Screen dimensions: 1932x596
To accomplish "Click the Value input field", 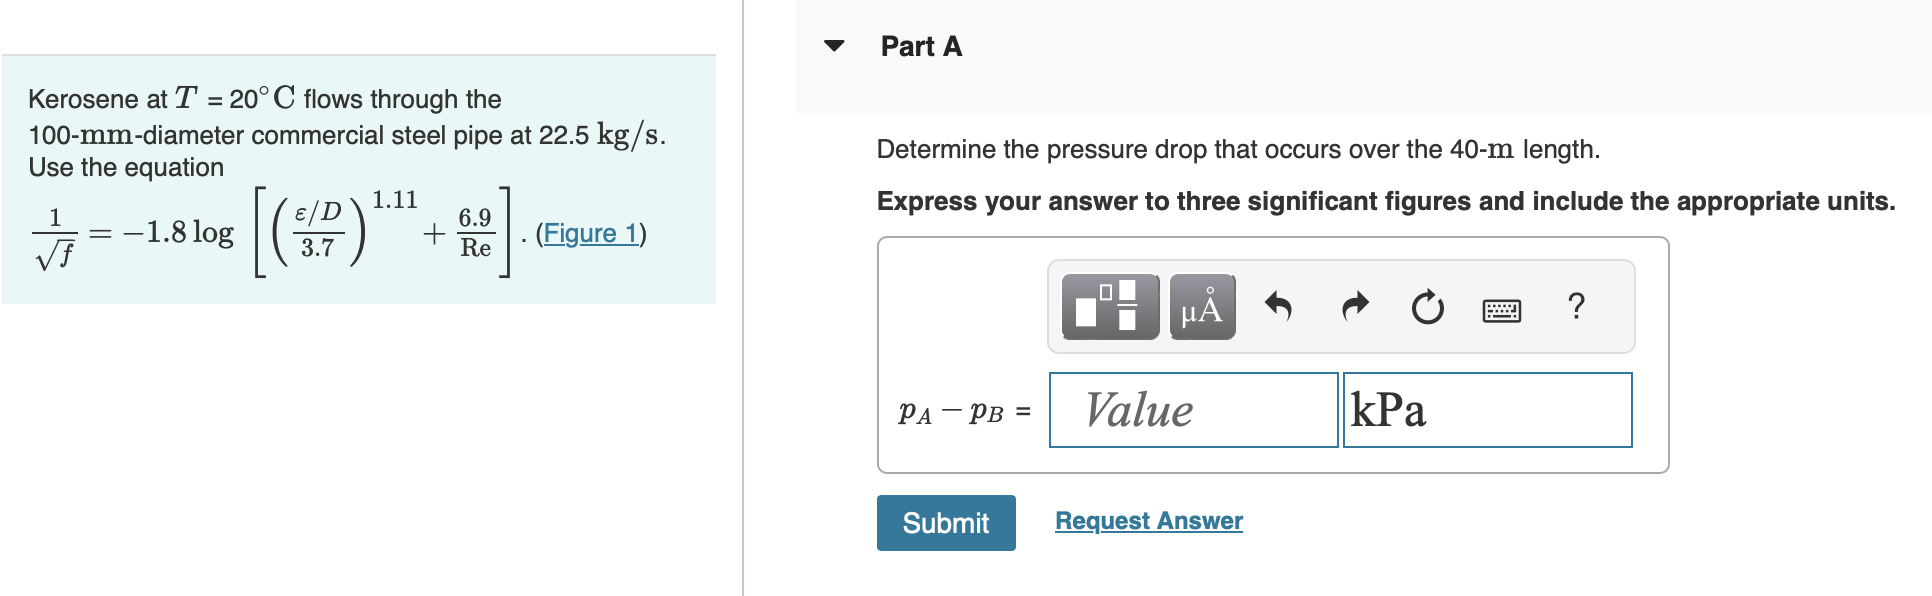I will point(1193,410).
